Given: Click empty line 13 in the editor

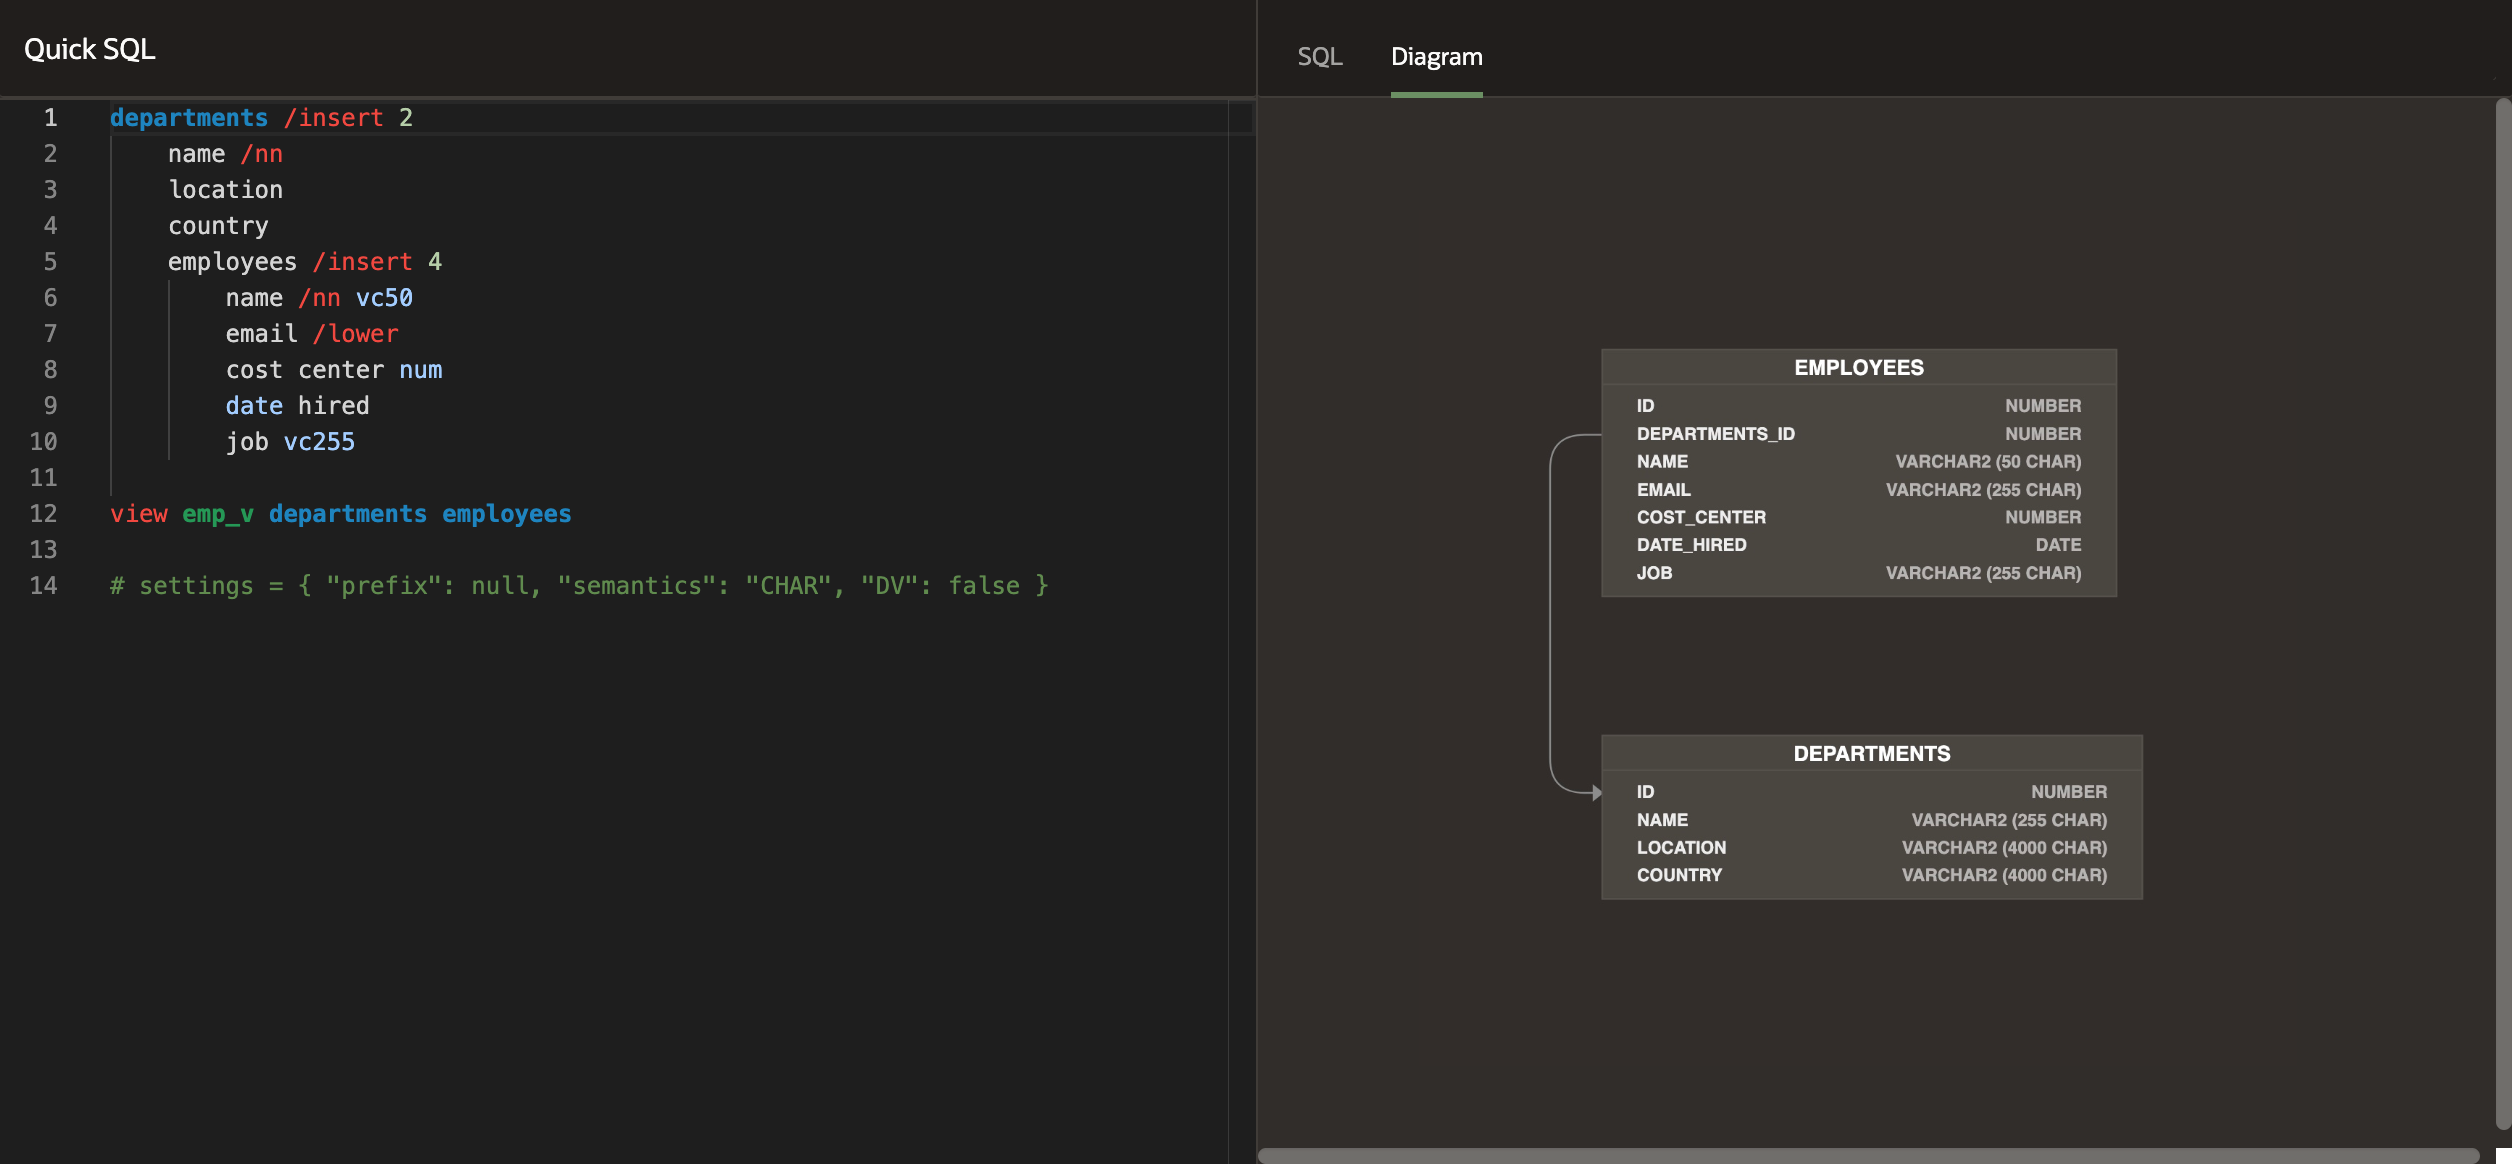Looking at the screenshot, I should (400, 550).
